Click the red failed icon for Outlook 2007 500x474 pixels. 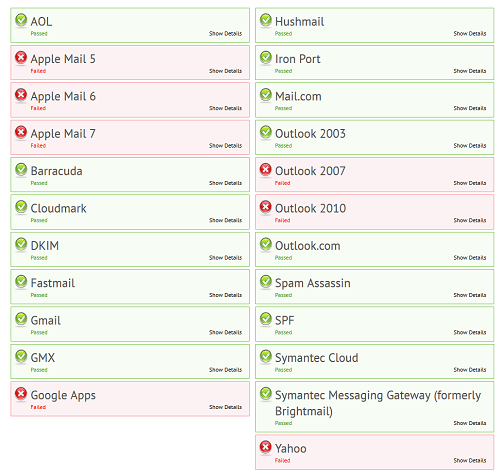(x=266, y=169)
